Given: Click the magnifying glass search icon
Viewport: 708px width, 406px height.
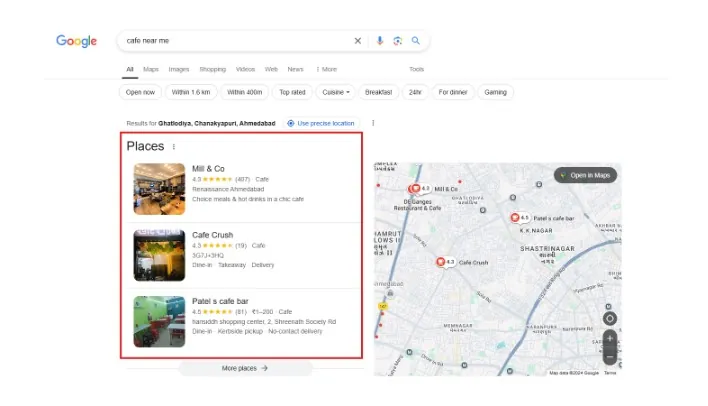Looking at the screenshot, I should 415,41.
